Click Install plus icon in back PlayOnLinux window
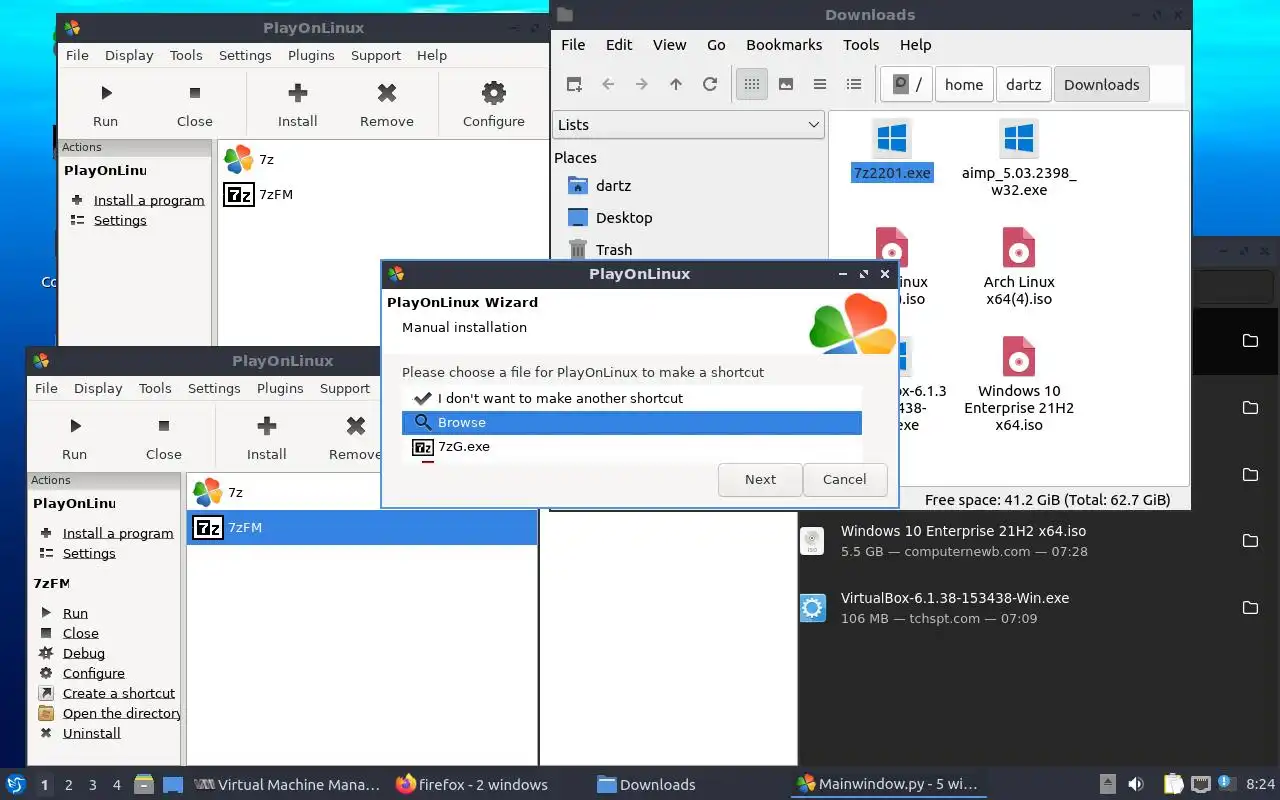The width and height of the screenshot is (1280, 800). tap(297, 93)
